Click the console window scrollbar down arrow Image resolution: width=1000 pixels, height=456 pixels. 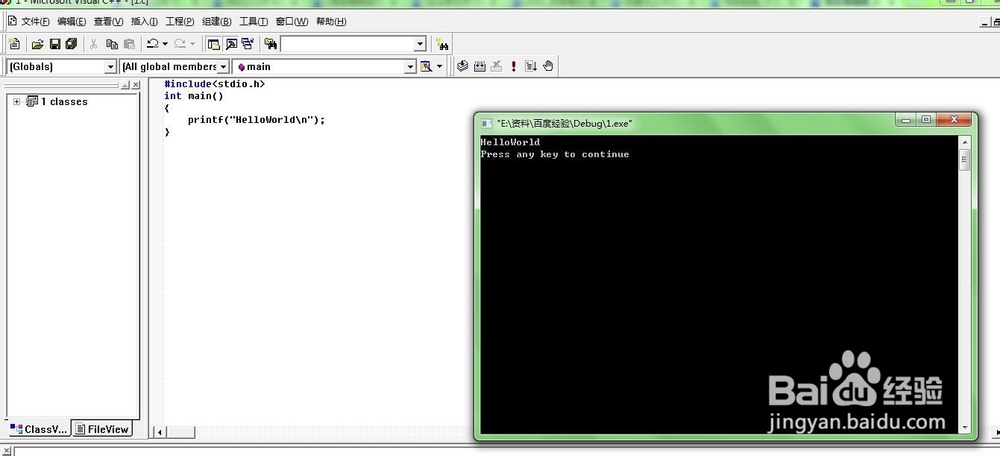coord(965,427)
